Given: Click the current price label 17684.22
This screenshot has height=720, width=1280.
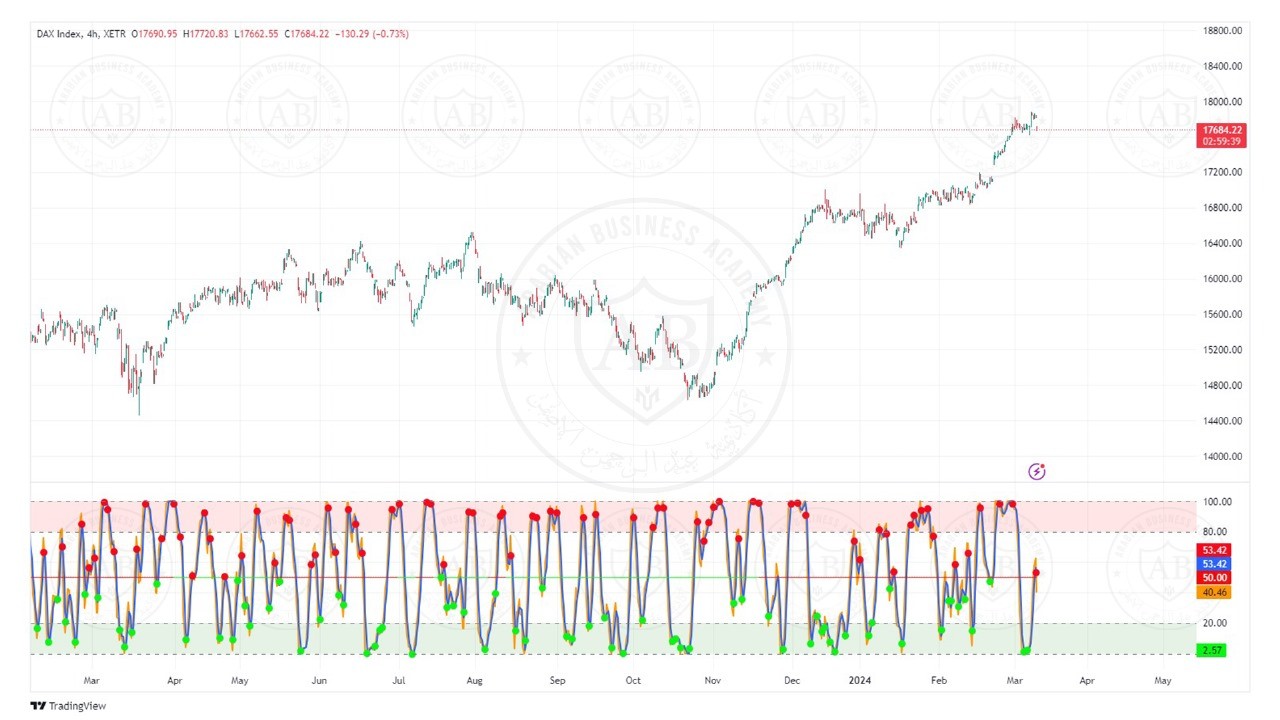Looking at the screenshot, I should pos(1222,130).
